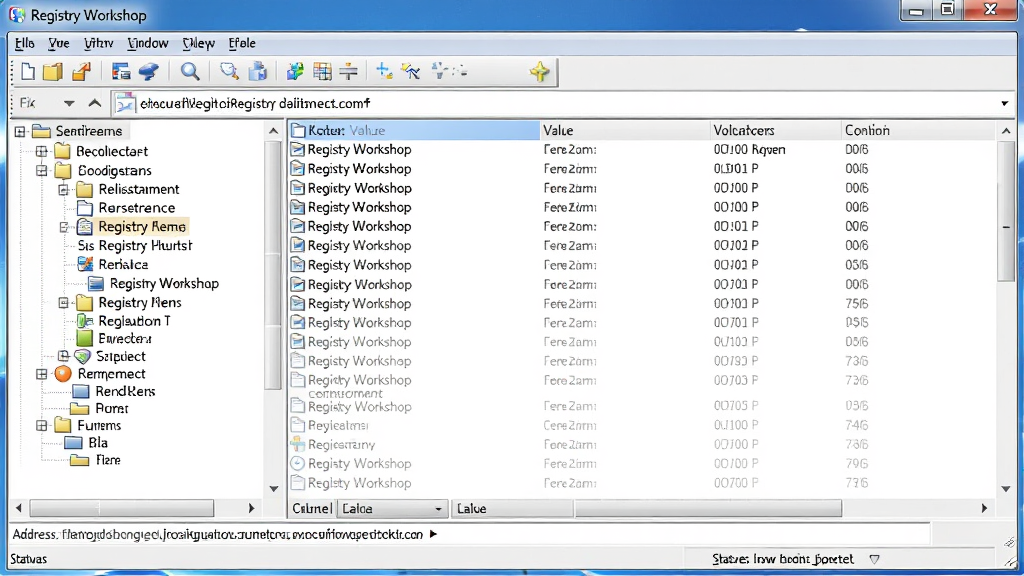Open the Ella menu
This screenshot has width=1024, height=576.
(x=24, y=43)
